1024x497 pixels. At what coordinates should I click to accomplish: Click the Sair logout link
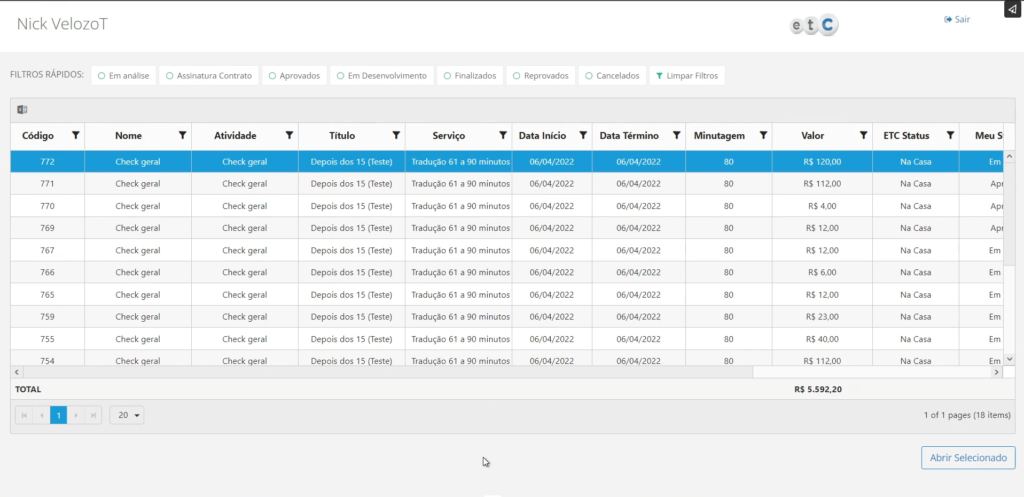coord(957,19)
